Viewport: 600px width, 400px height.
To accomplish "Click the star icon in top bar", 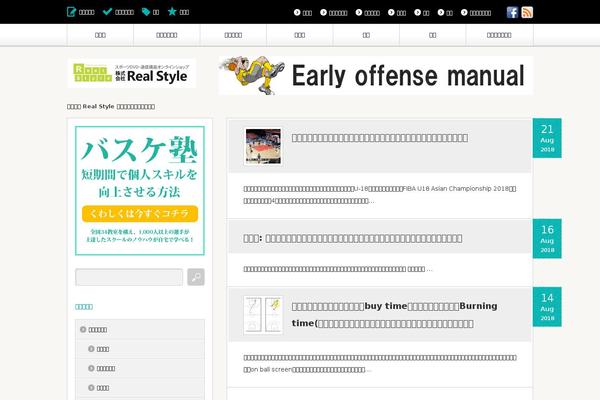I will [x=172, y=11].
